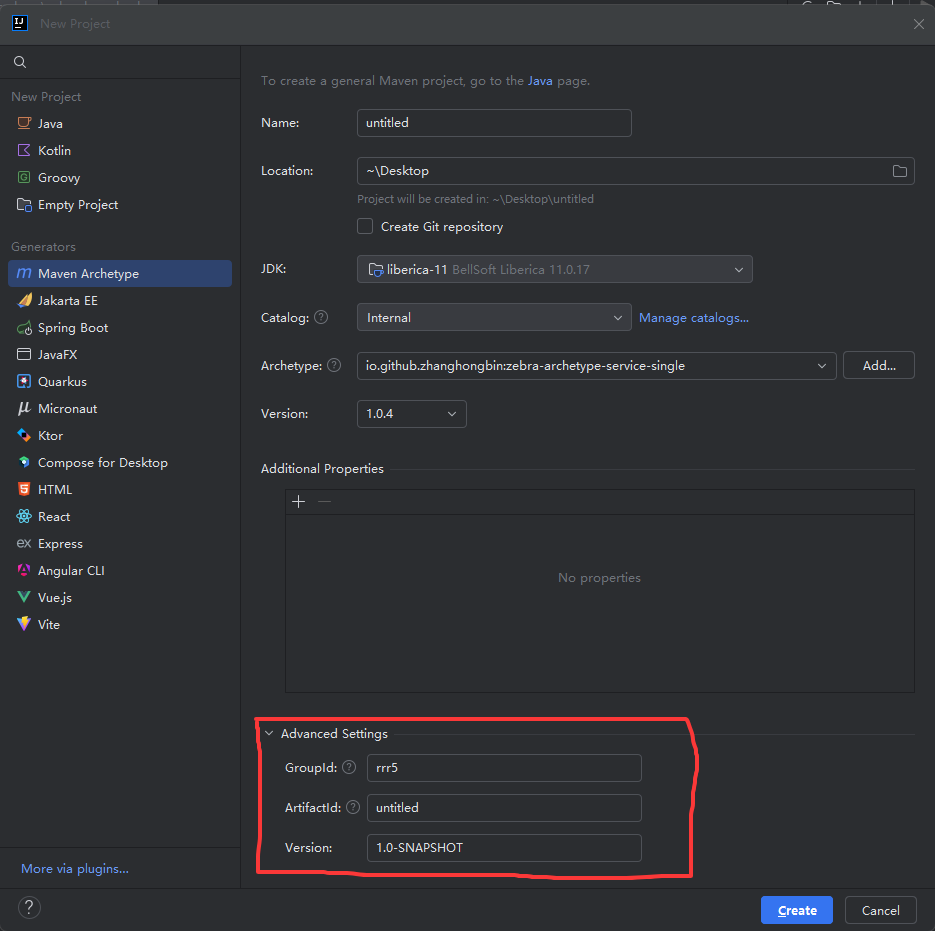935x931 pixels.
Task: Choose Jakarta EE generator
Action: pyautogui.click(x=120, y=301)
